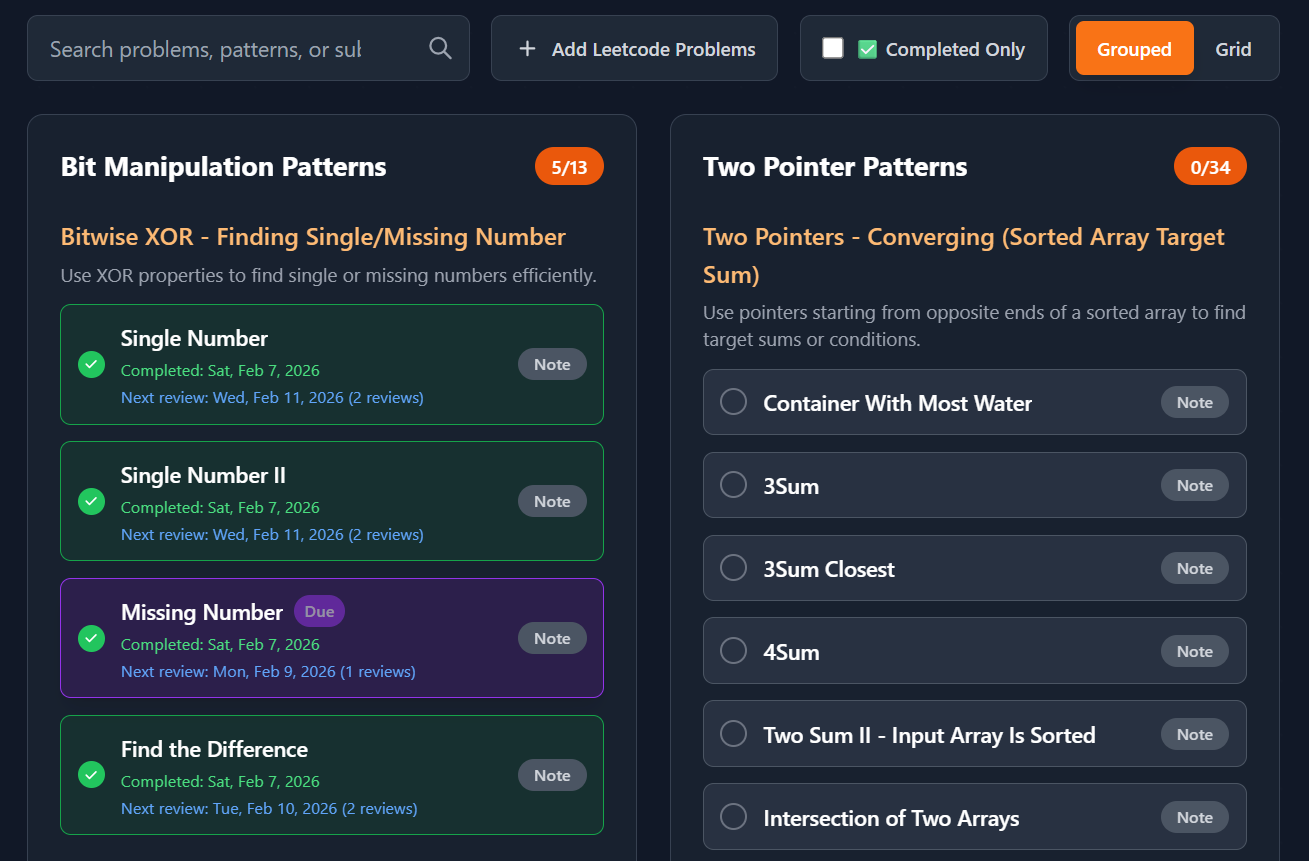Click the problem search input field
Viewport: 1309px width, 861px height.
point(230,48)
